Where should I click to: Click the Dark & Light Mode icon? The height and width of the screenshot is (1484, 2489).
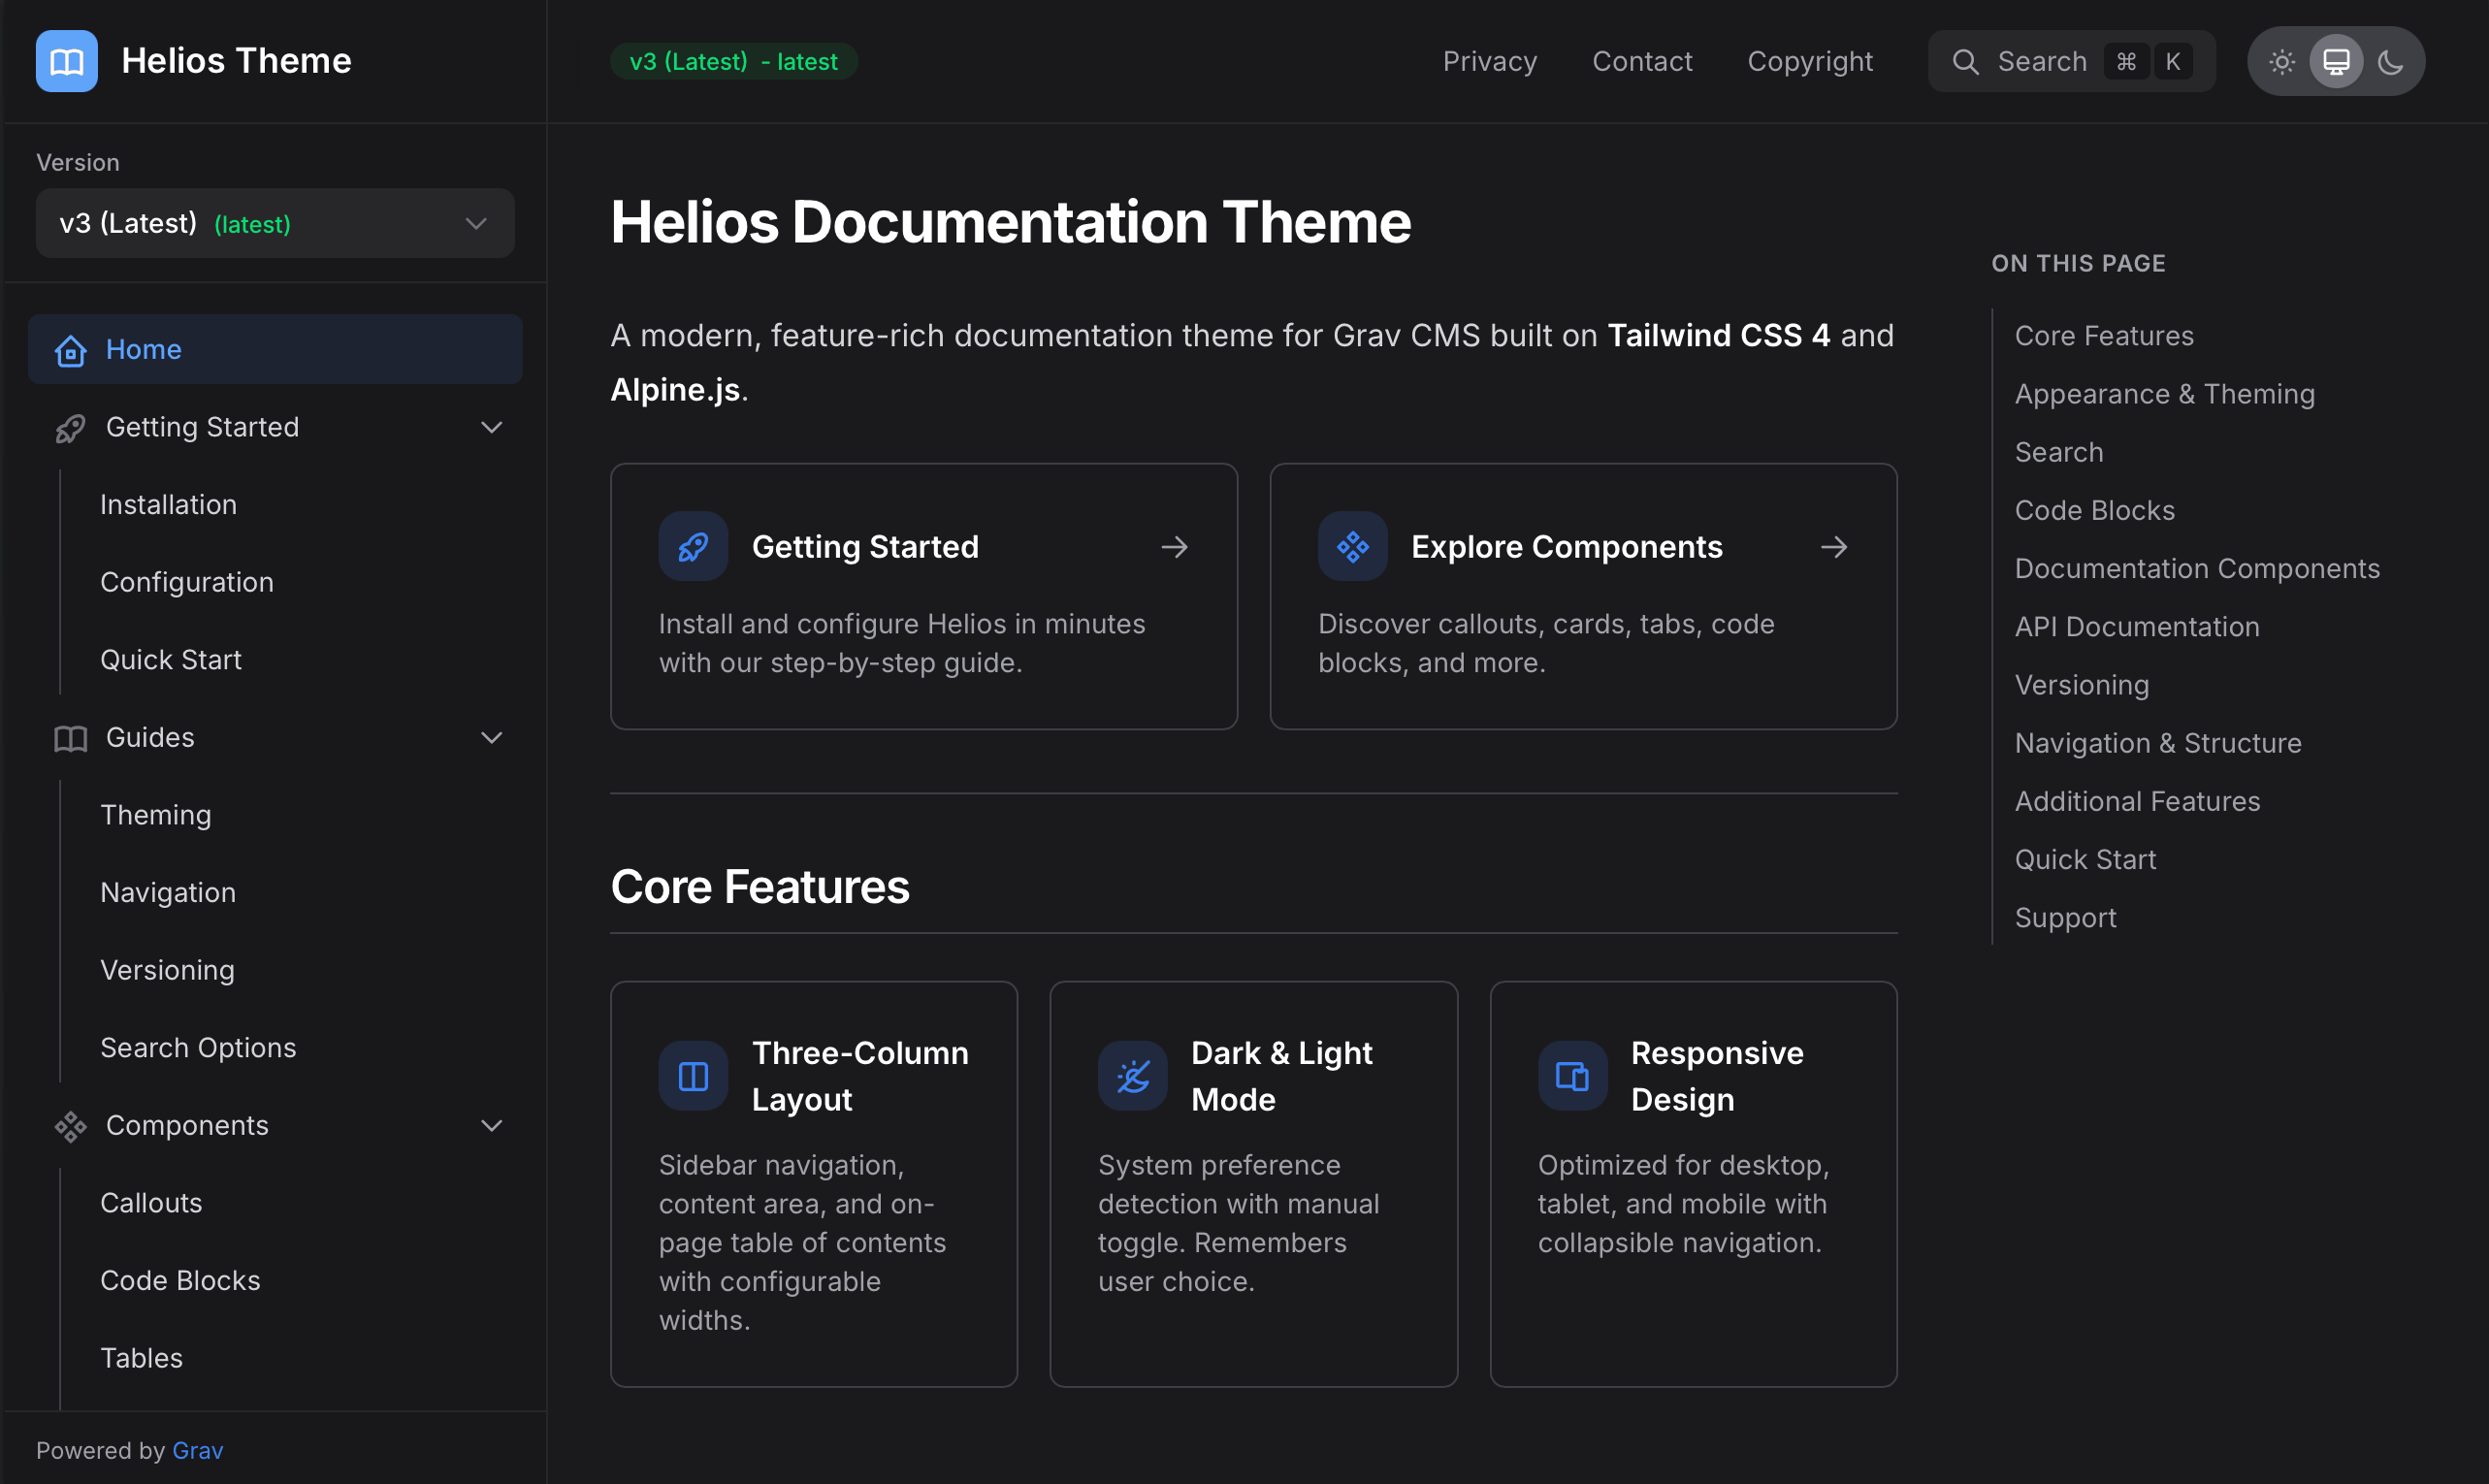1132,1076
